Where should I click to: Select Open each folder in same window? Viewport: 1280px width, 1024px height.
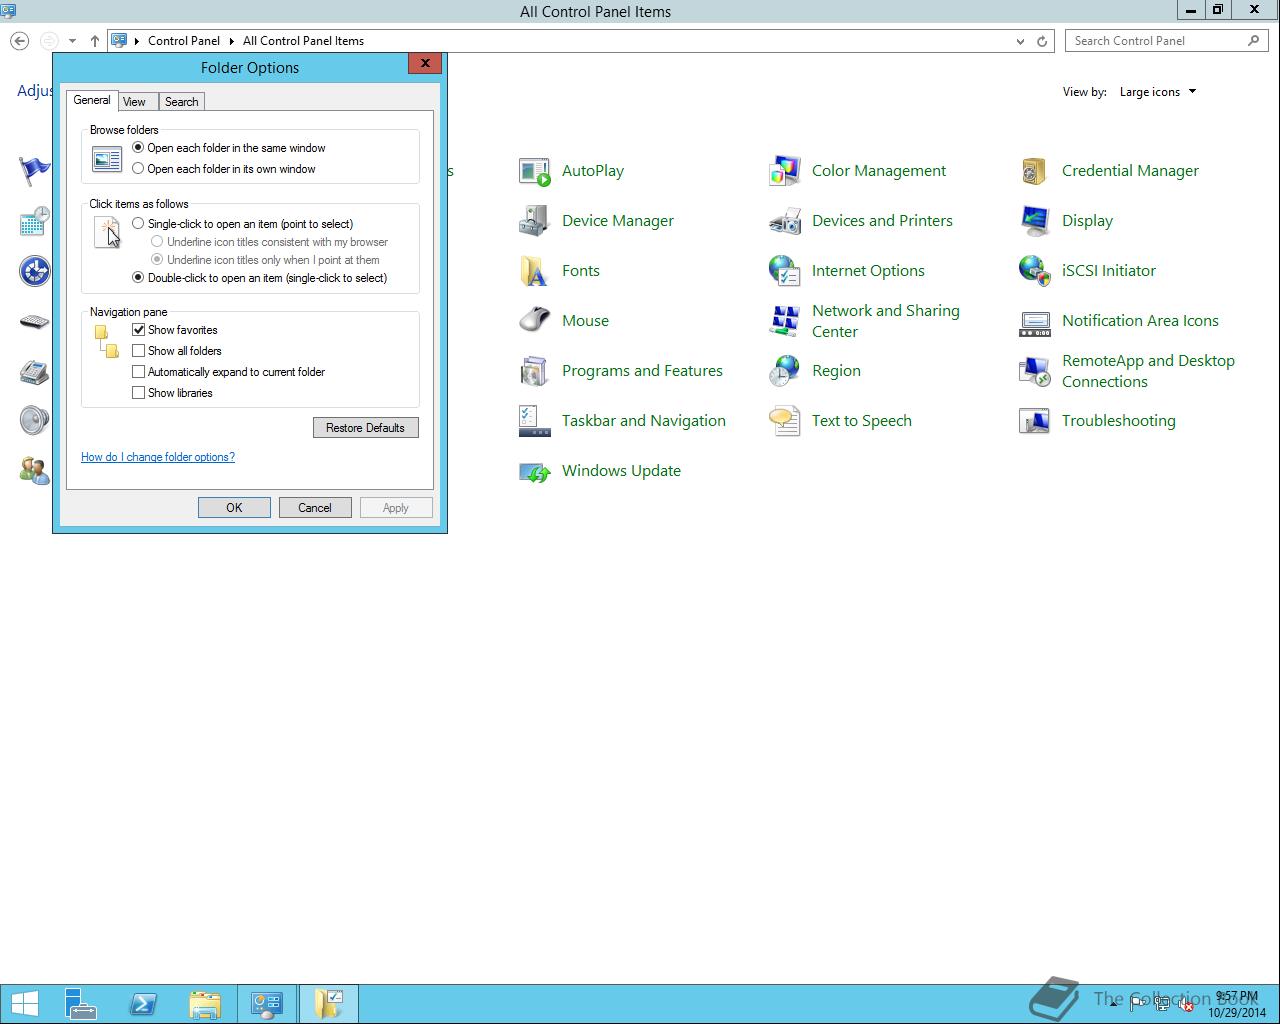pos(138,148)
